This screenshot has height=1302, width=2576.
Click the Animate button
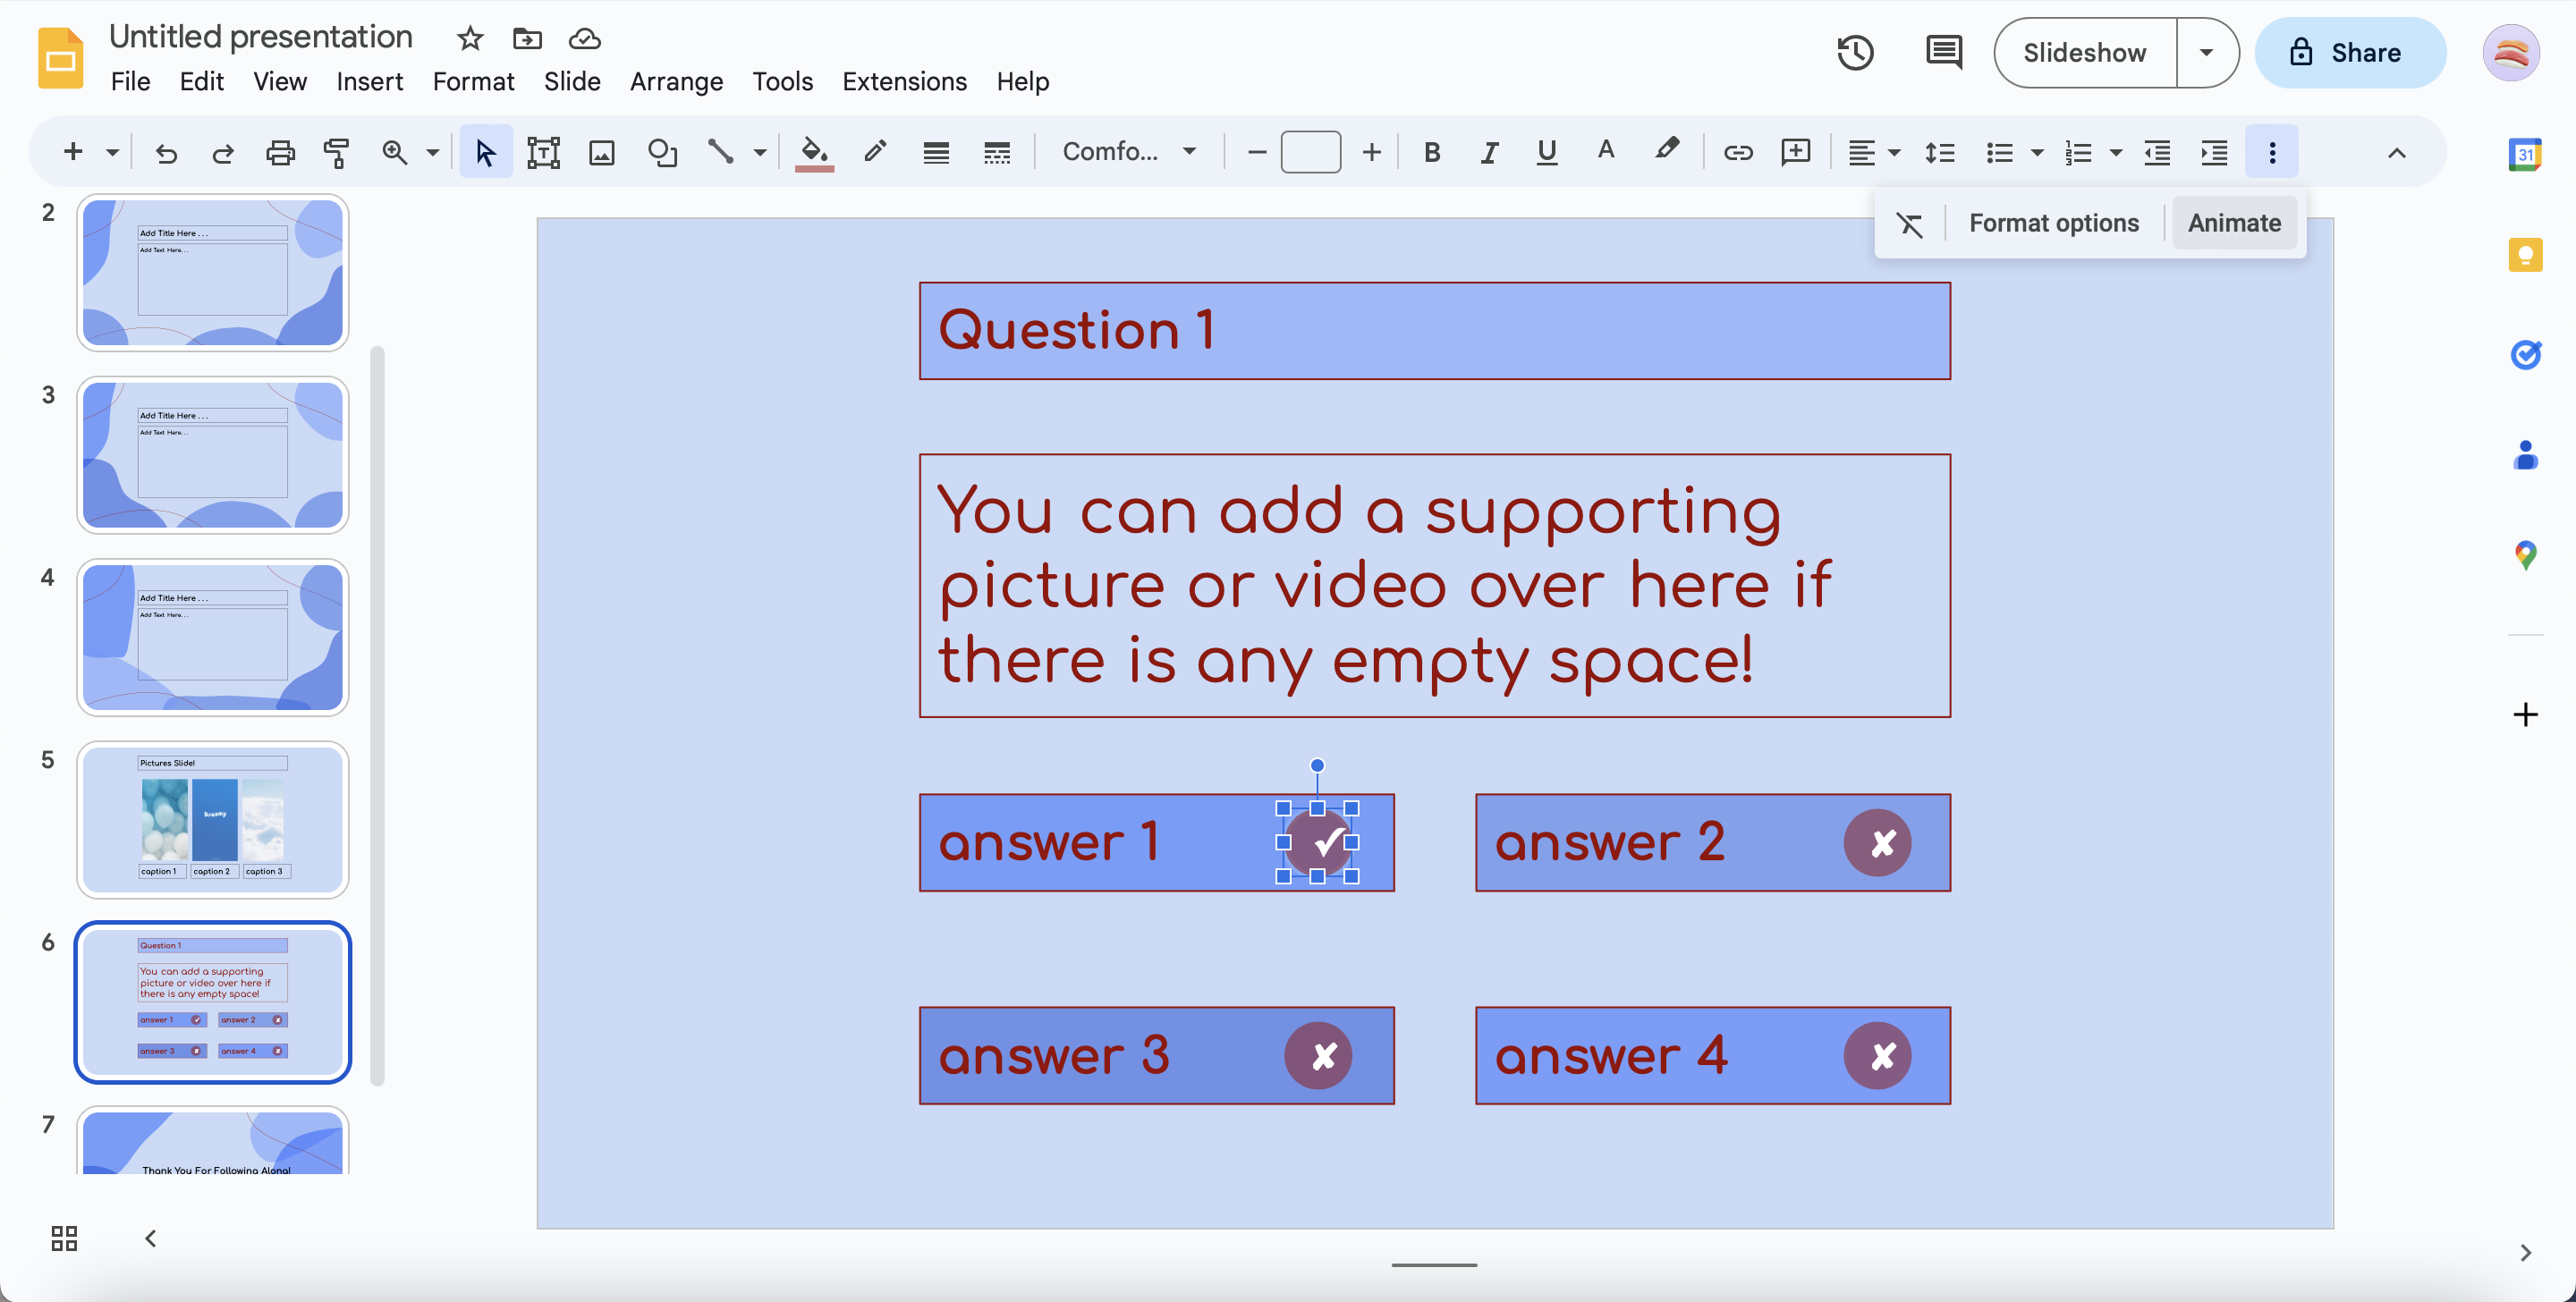(2234, 222)
